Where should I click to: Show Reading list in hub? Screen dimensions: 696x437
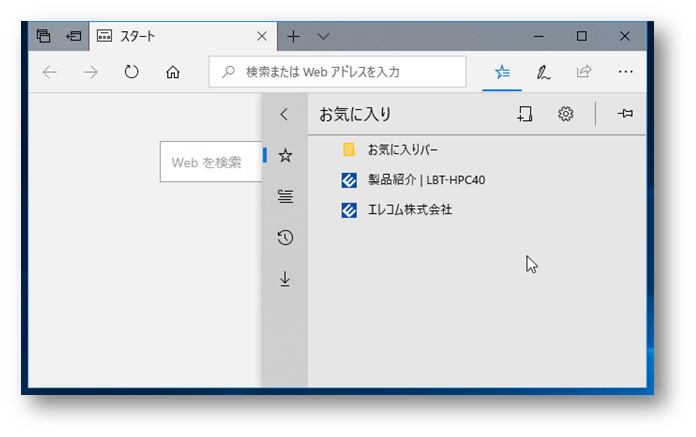(285, 196)
